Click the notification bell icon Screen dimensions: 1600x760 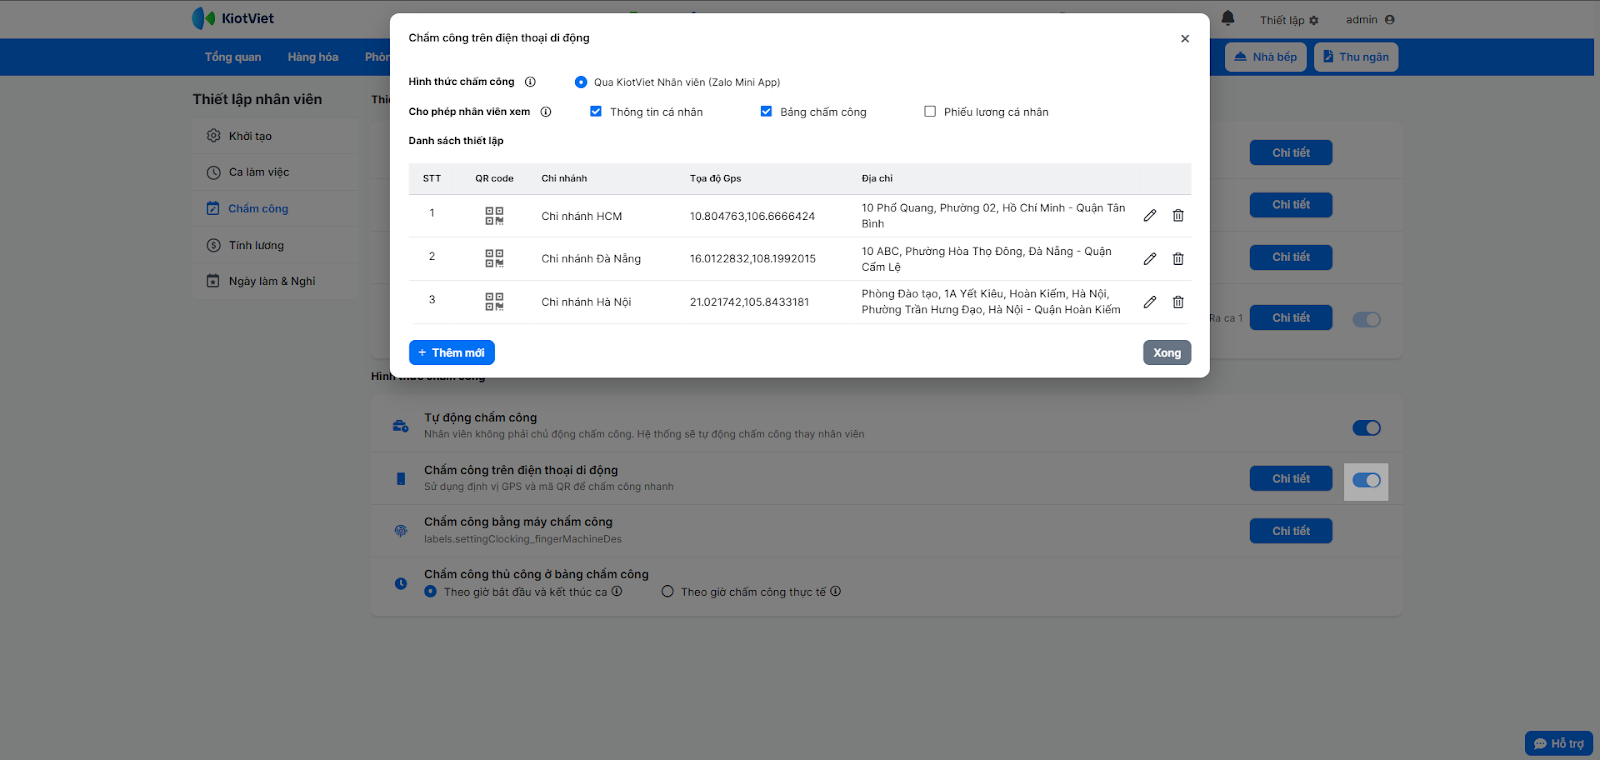1228,18
